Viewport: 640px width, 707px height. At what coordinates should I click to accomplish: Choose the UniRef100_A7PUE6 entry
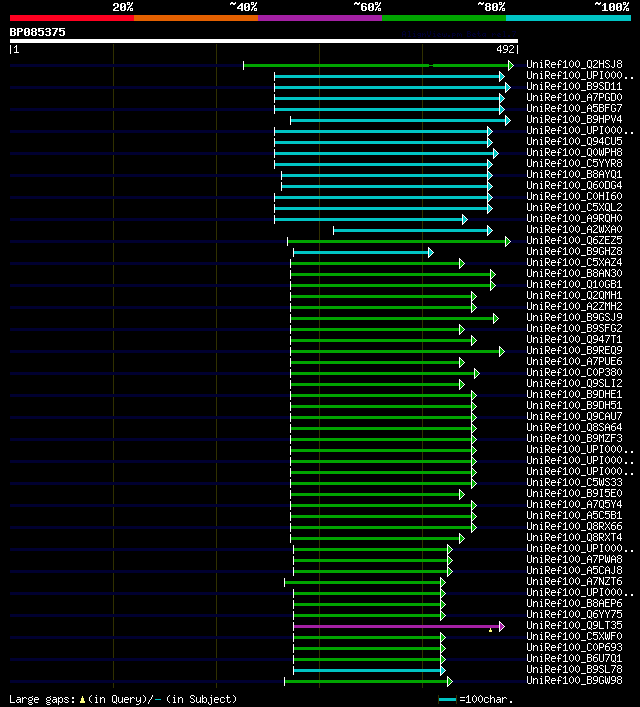[574, 362]
